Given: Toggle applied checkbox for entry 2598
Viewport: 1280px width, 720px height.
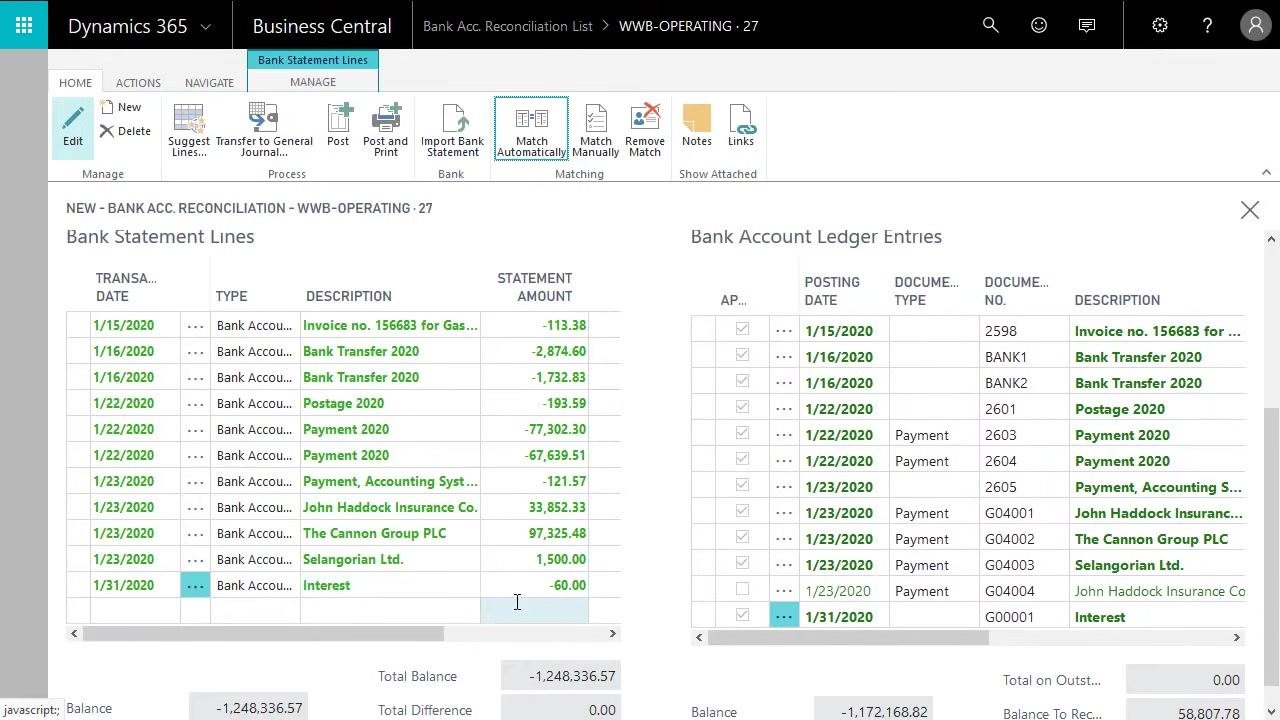Looking at the screenshot, I should [x=742, y=329].
